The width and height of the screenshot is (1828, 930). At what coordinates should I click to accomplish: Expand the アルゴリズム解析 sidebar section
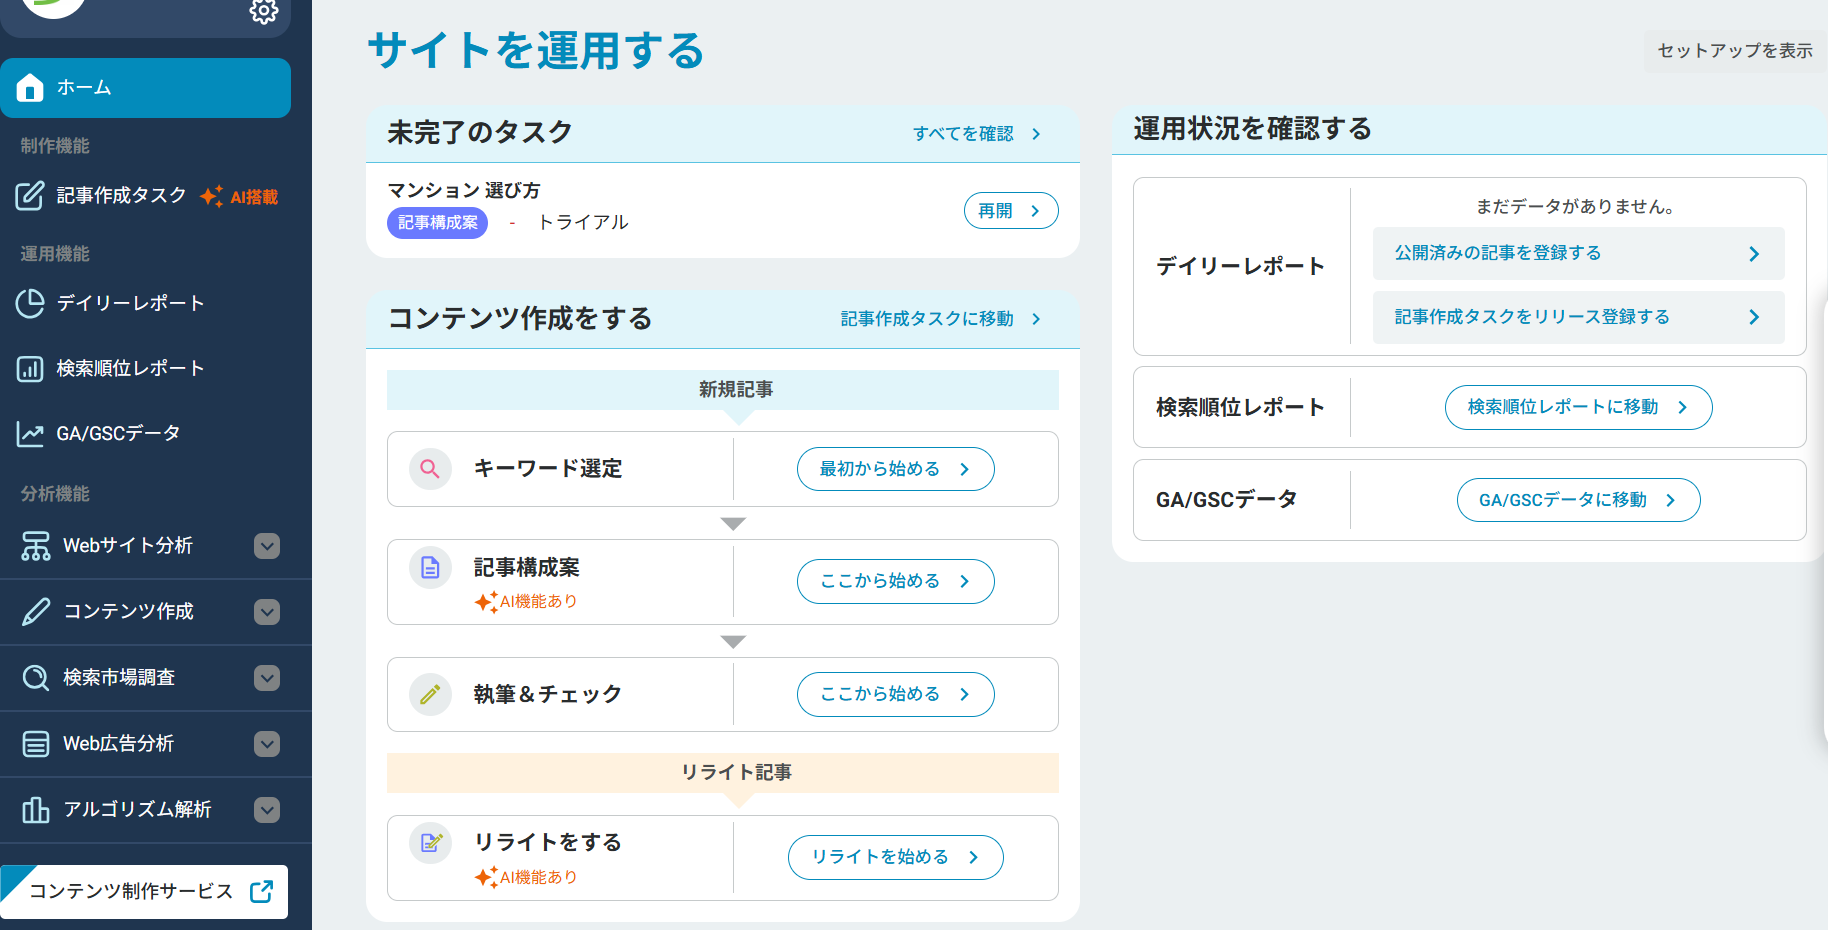(267, 810)
